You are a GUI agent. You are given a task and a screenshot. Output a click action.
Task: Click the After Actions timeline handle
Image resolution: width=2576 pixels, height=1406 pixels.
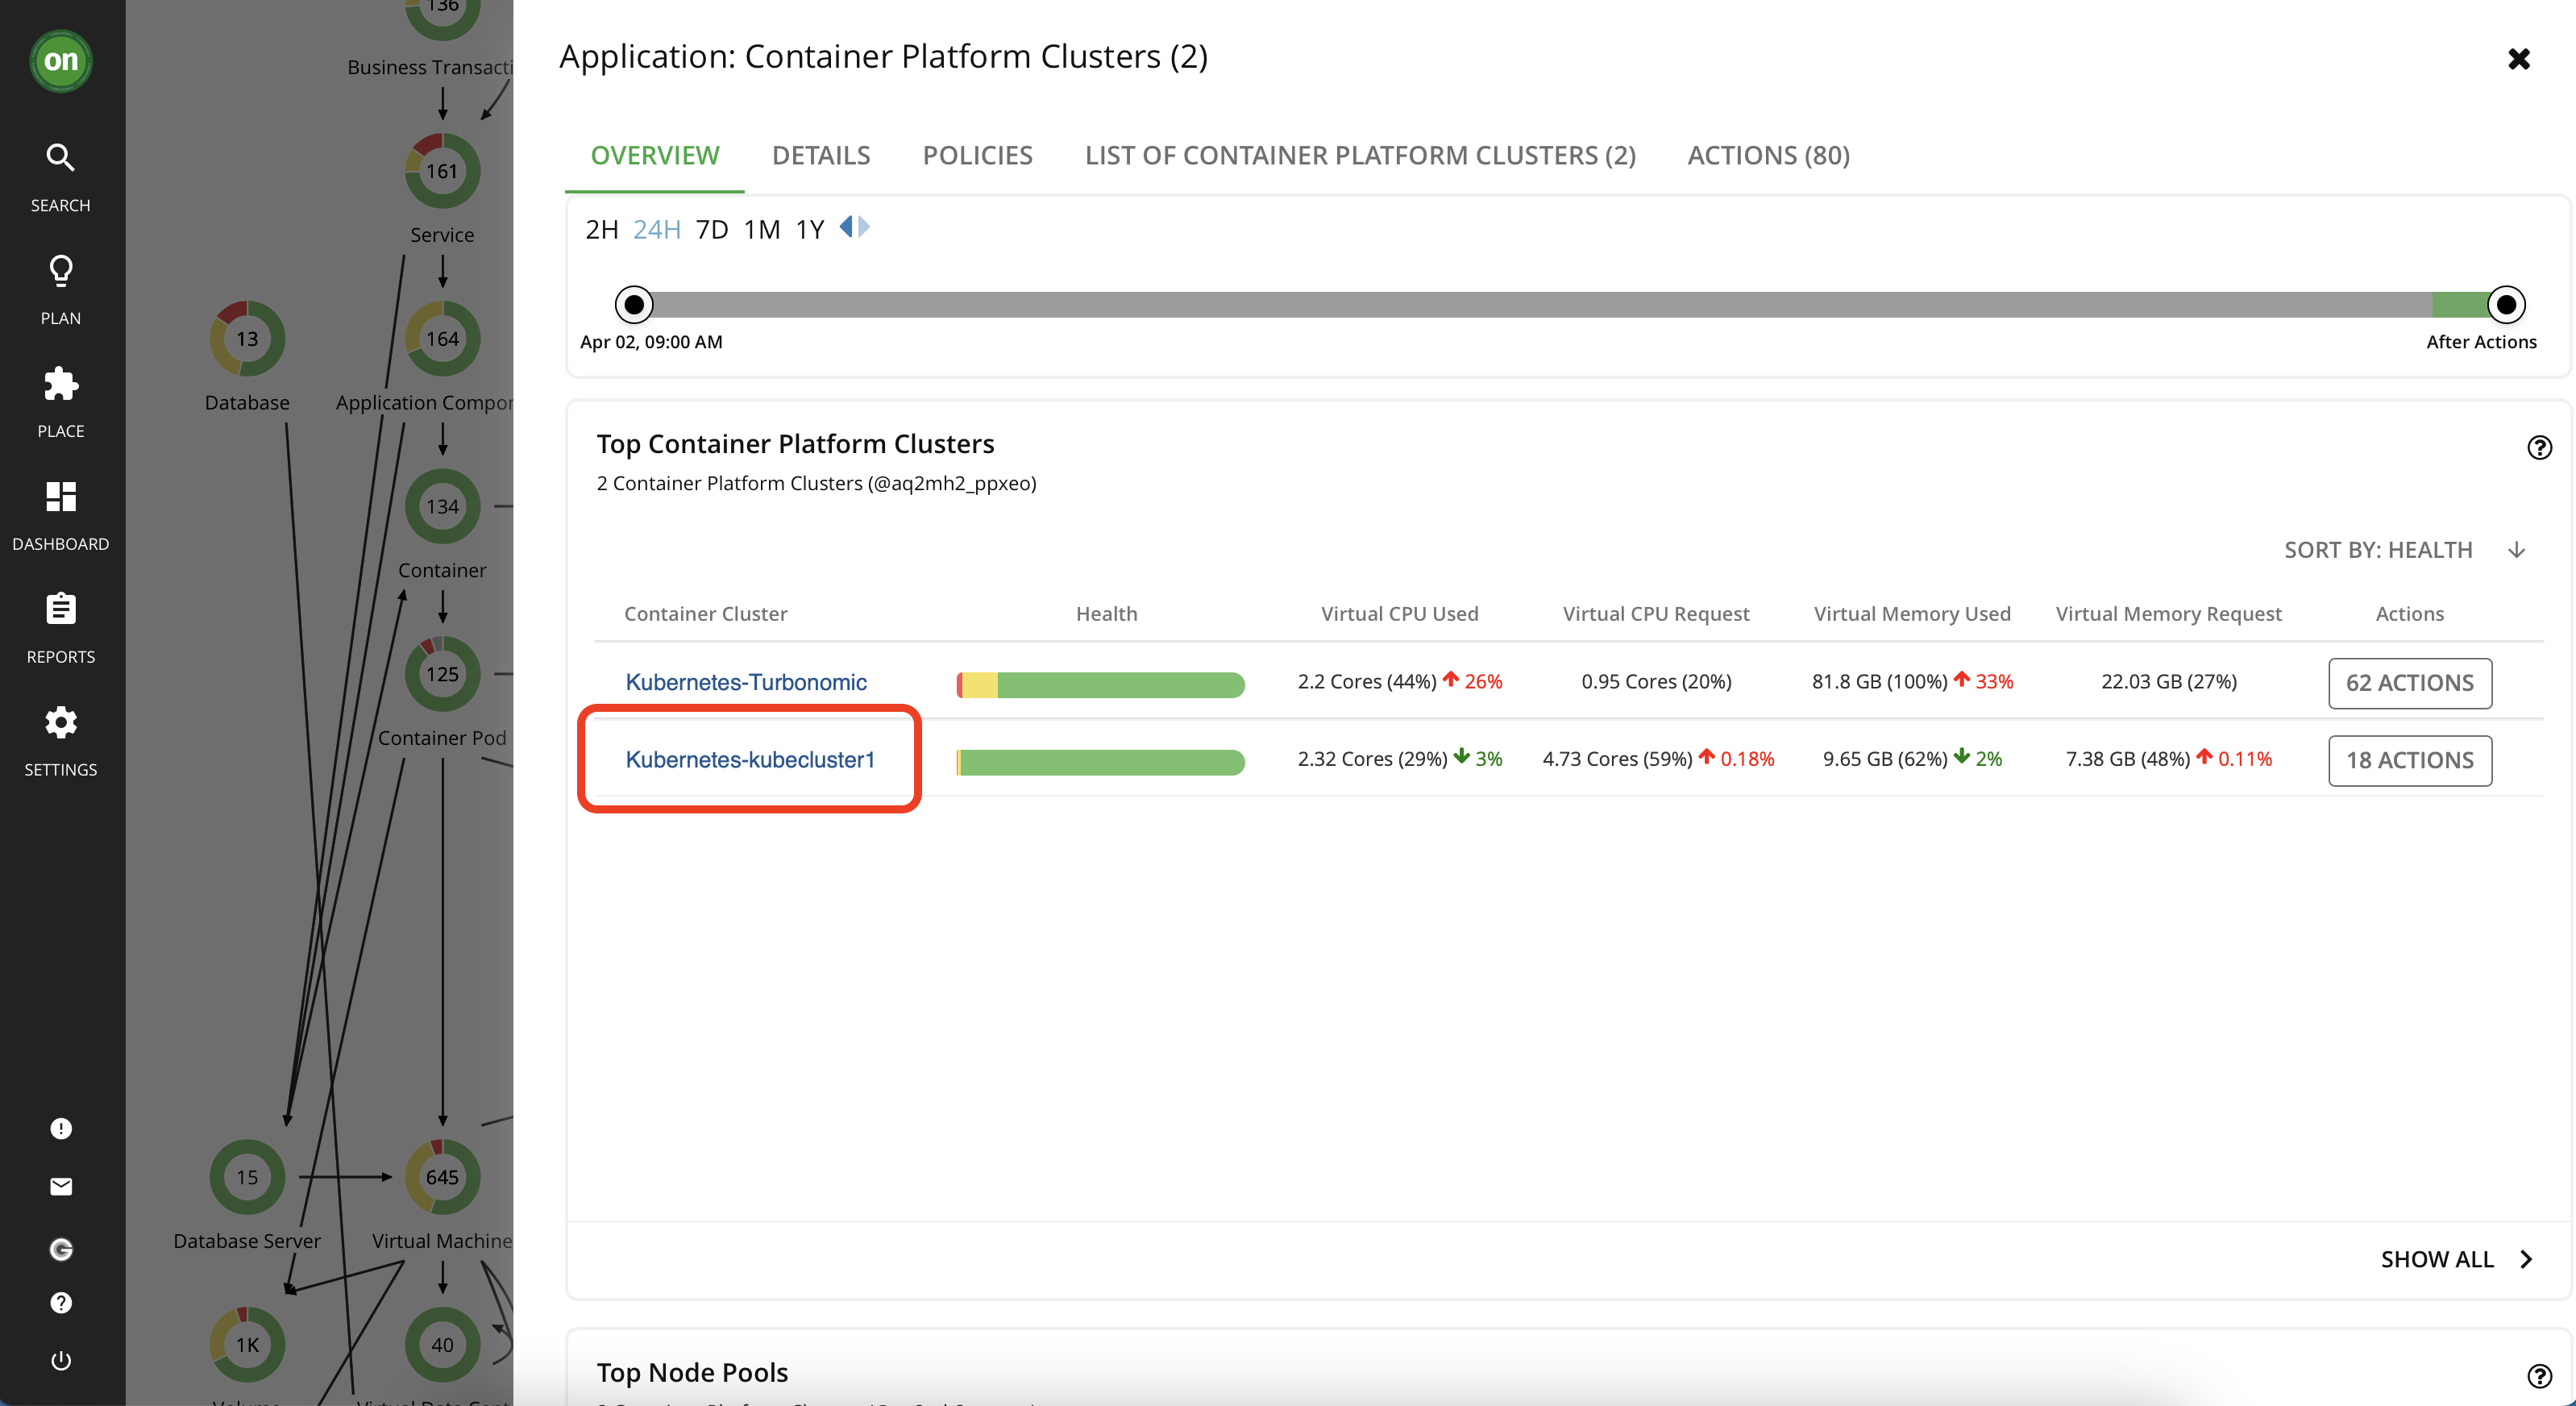(2505, 304)
